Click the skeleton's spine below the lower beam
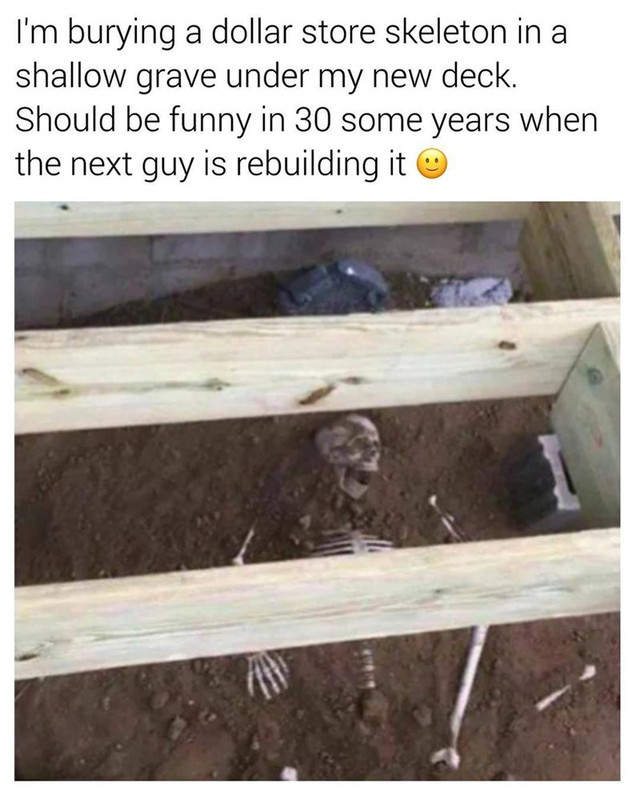This screenshot has height=800, width=640. [368, 666]
